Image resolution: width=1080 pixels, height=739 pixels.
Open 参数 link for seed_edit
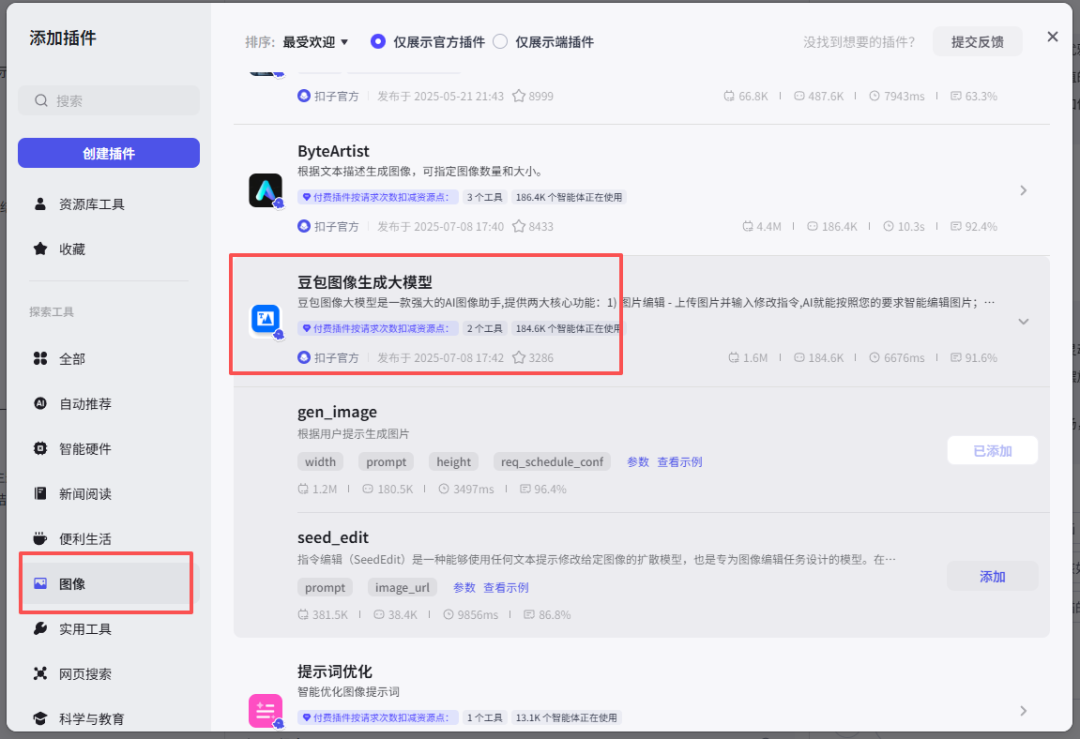(x=464, y=587)
